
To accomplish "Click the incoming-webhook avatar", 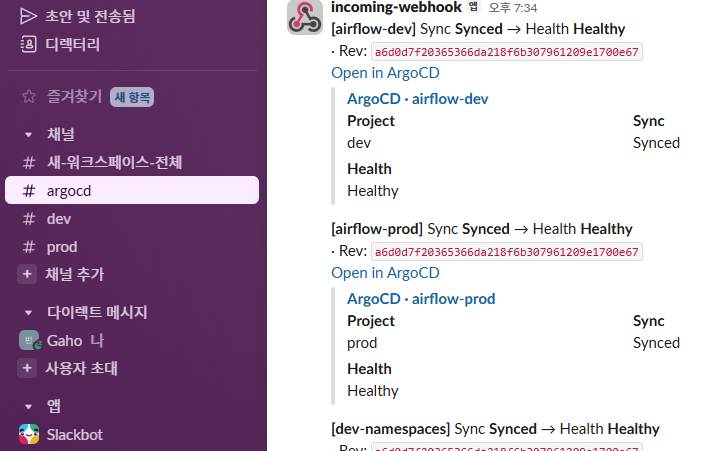I will pyautogui.click(x=305, y=17).
